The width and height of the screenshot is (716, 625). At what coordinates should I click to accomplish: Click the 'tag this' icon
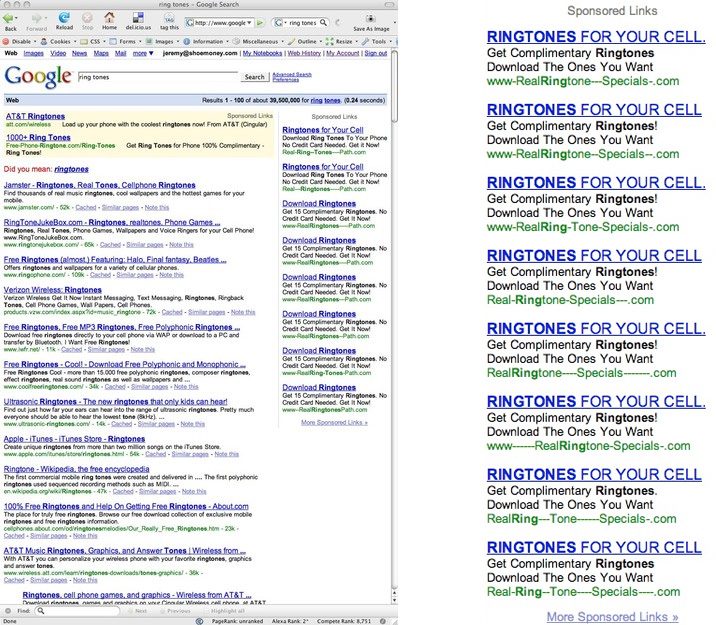pos(169,19)
